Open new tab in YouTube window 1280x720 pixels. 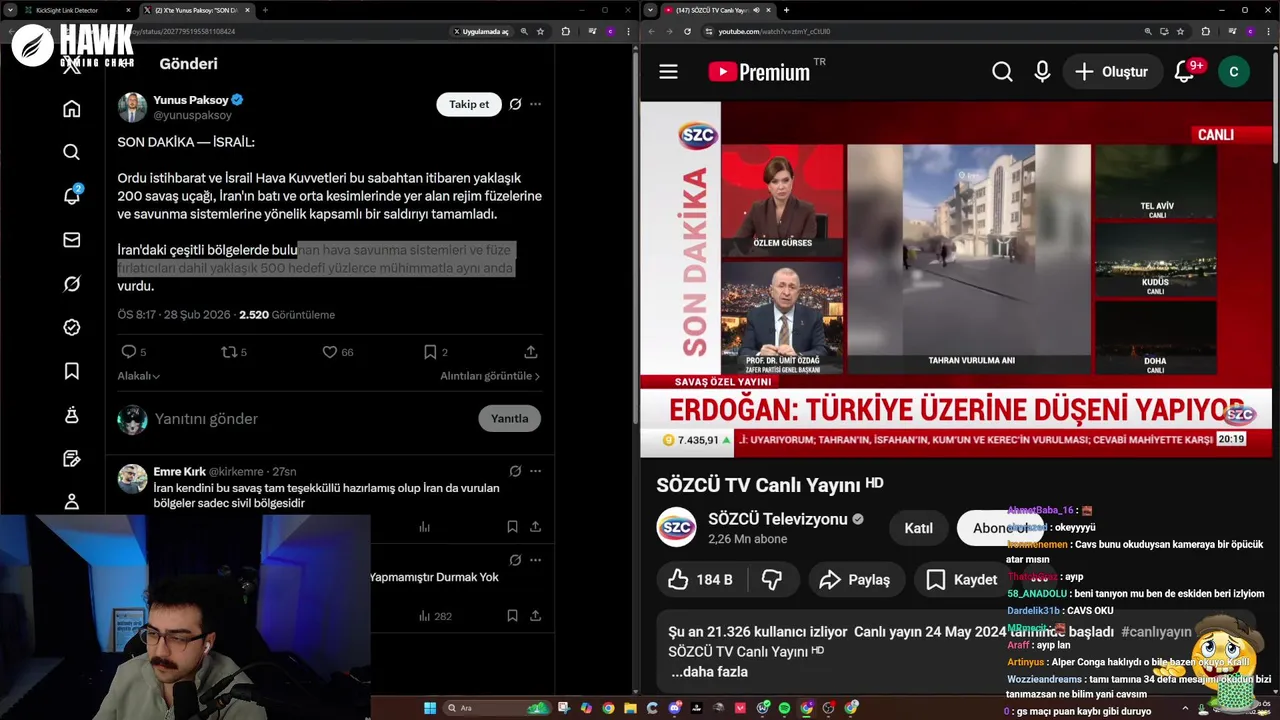point(786,10)
